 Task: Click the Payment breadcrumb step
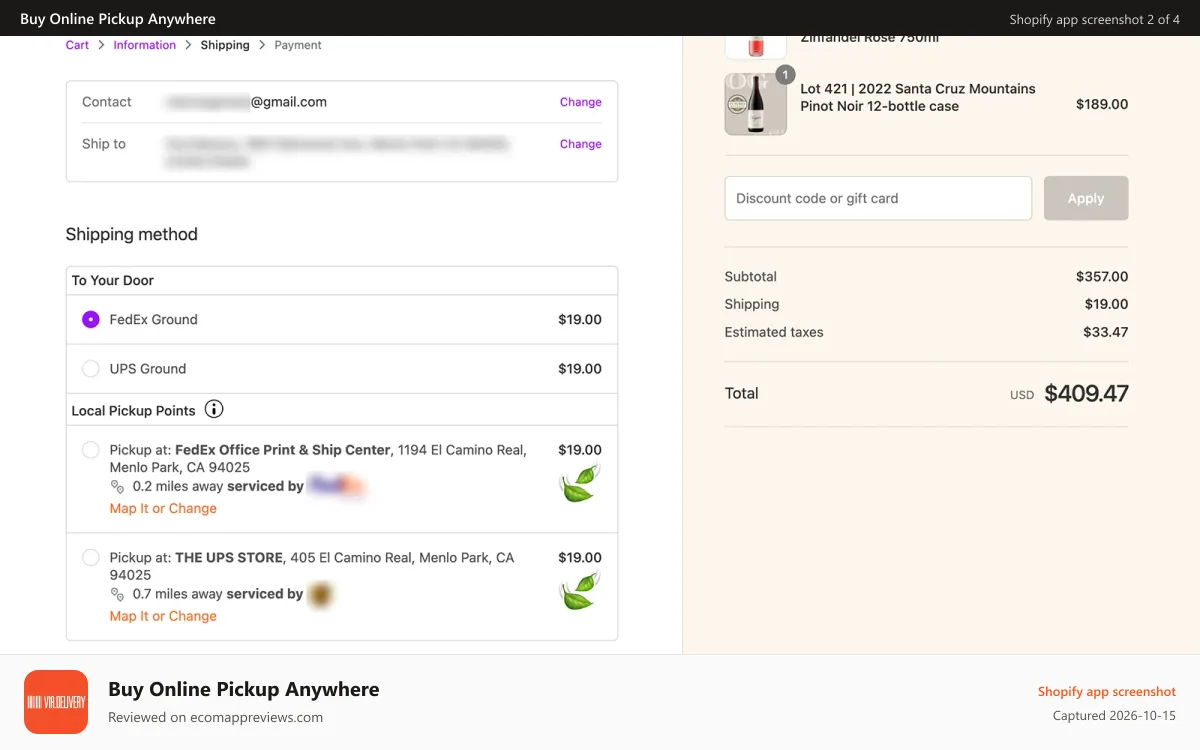(x=298, y=45)
